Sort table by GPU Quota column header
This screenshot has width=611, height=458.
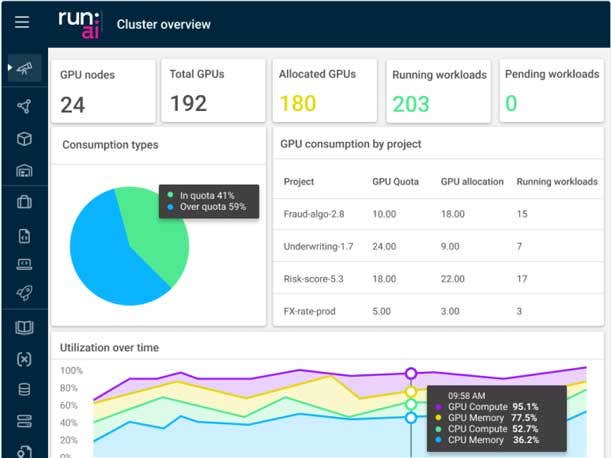(394, 182)
